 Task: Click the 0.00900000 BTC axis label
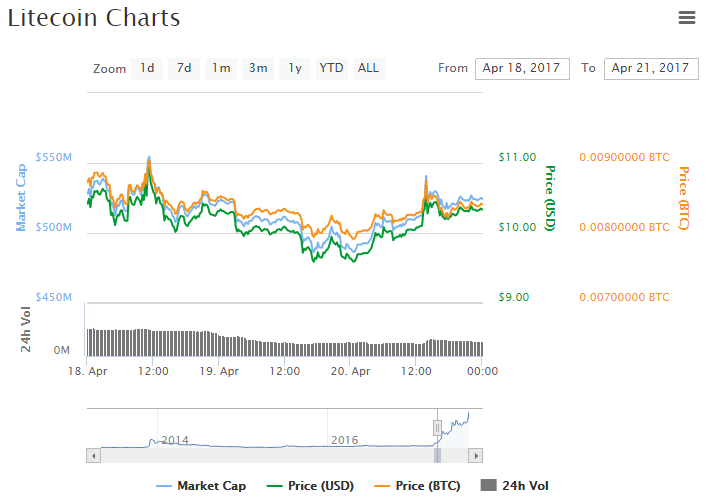pyautogui.click(x=624, y=157)
